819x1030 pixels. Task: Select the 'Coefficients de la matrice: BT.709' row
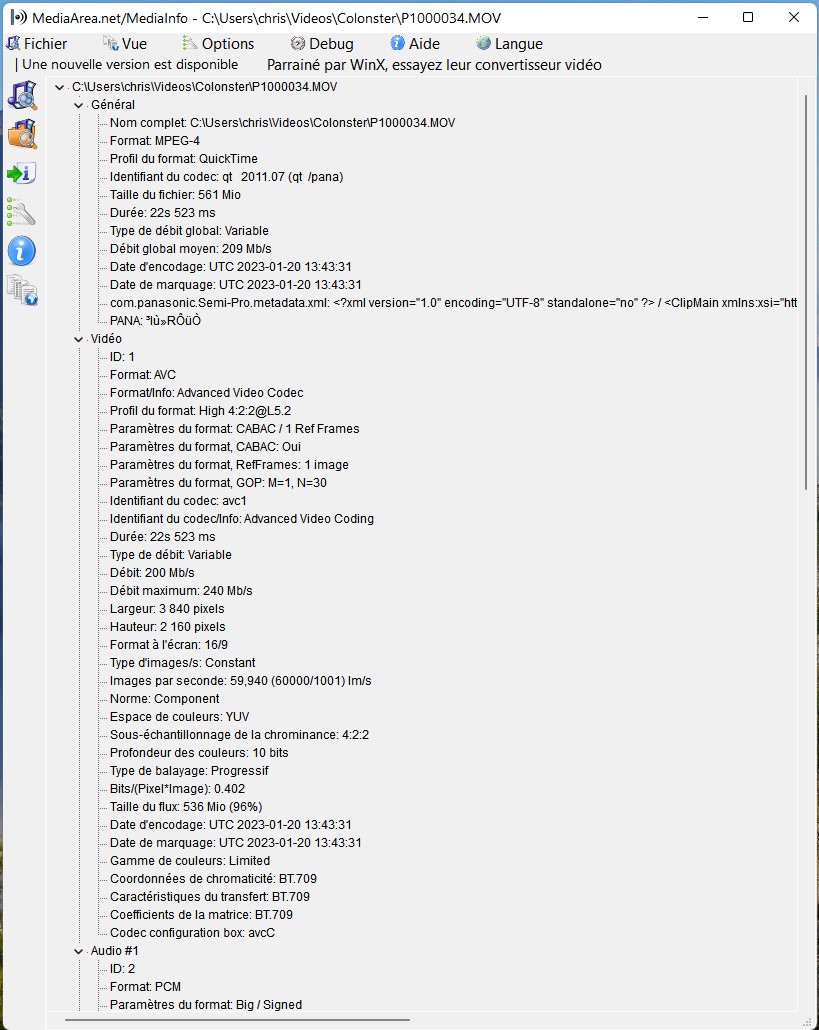pyautogui.click(x=201, y=915)
